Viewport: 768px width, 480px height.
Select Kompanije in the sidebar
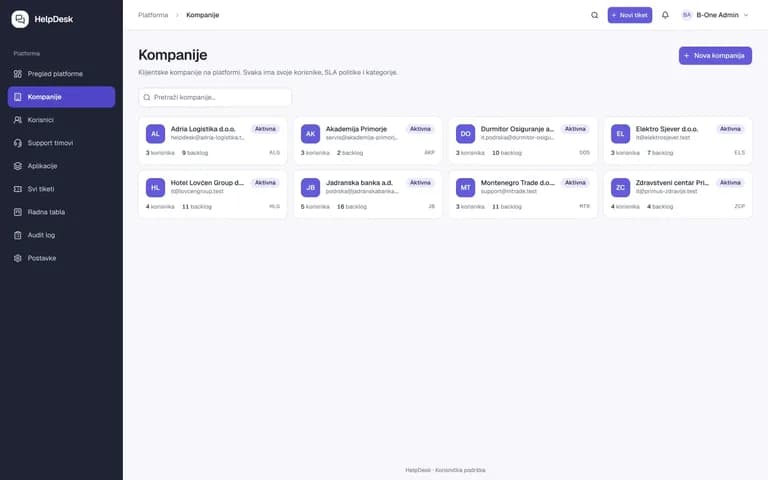(61, 97)
